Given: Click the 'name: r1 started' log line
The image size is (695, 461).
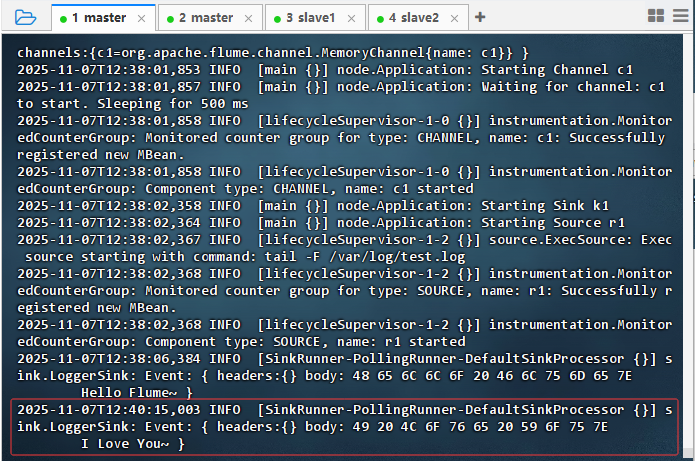Looking at the screenshot, I should pos(241,342).
